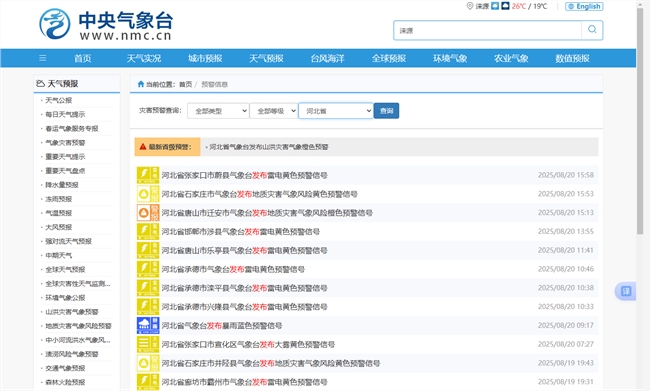
Task: Click lightning icon for 承德市气象台 warning
Action: click(x=148, y=269)
